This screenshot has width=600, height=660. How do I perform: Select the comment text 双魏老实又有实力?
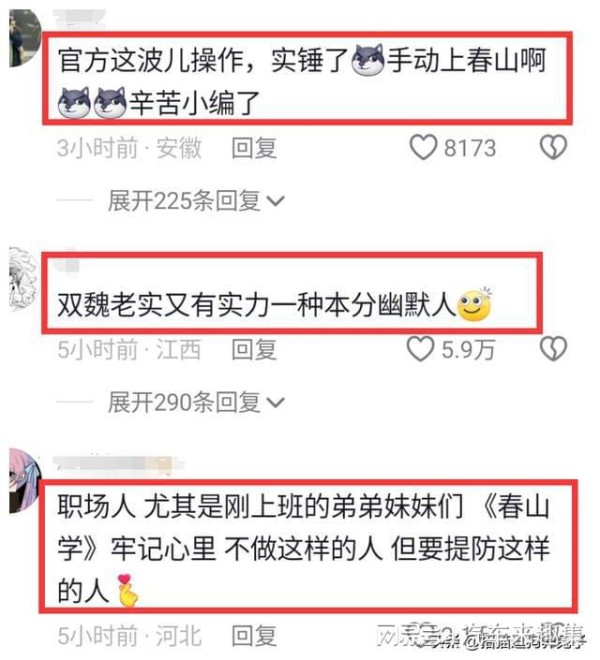tap(163, 305)
